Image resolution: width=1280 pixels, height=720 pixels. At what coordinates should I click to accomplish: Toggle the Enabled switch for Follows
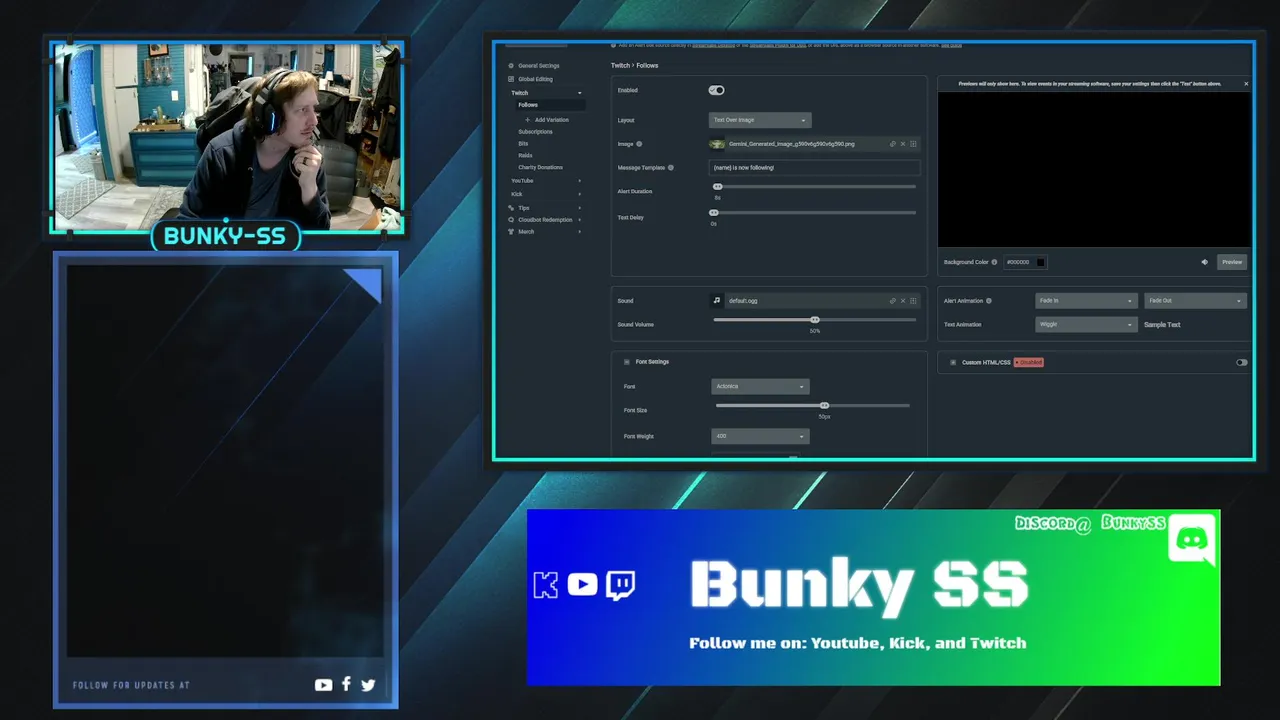(716, 90)
